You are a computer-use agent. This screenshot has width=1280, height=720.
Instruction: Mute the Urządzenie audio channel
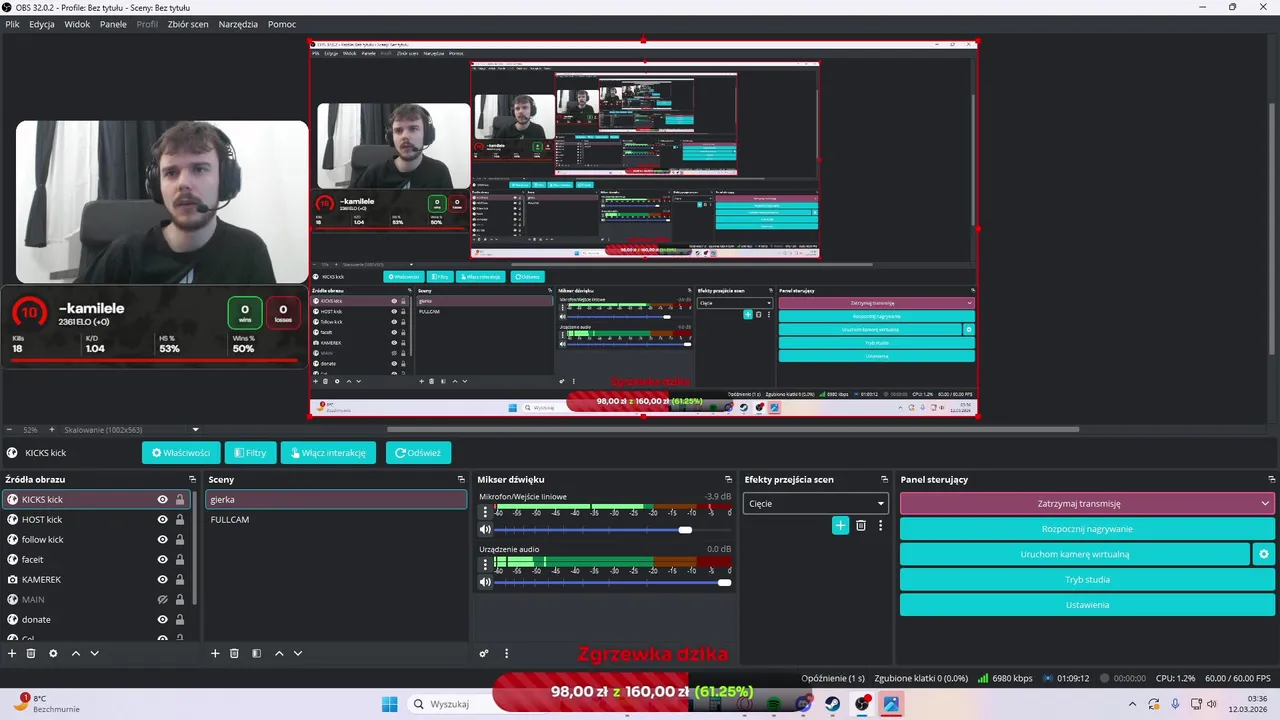point(486,582)
